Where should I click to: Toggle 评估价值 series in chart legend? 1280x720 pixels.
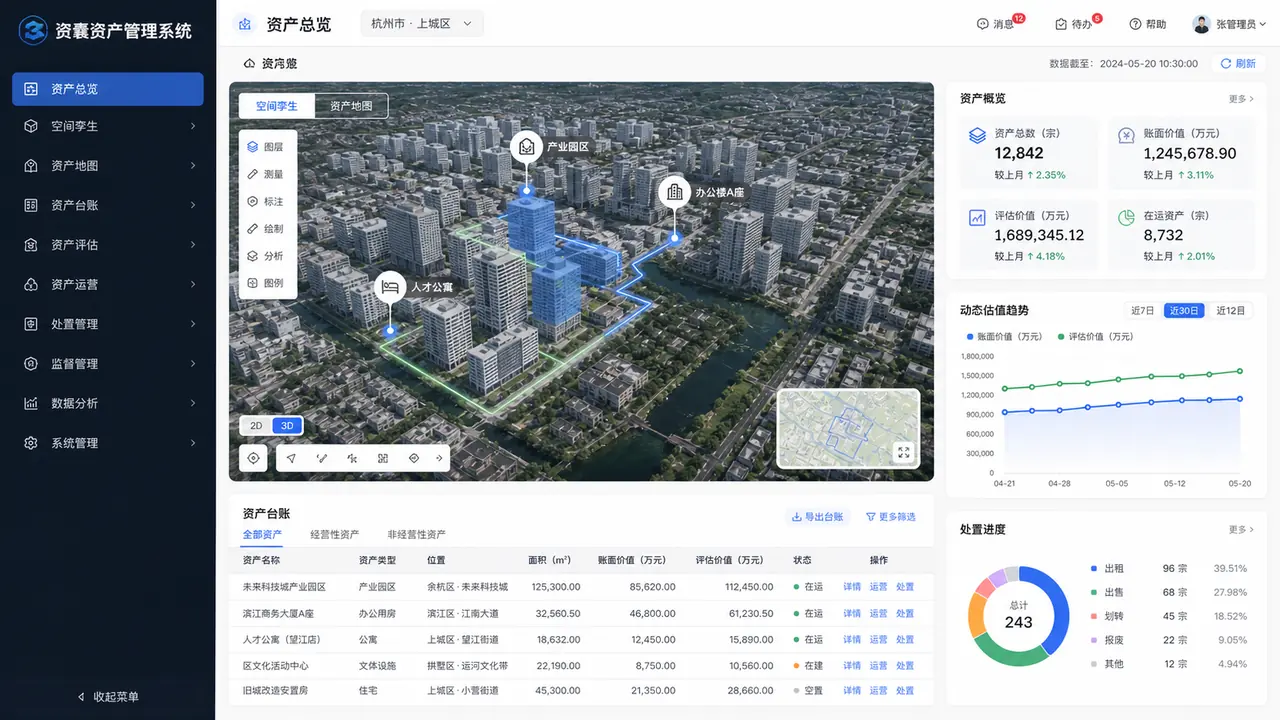[x=1096, y=337]
